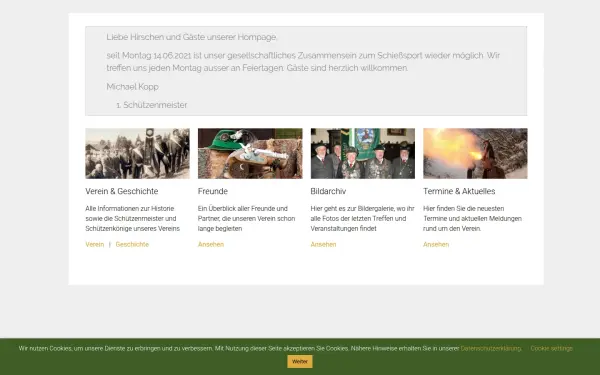Screen dimensions: 600x375
Task: Open the Geschichte link
Action: click(132, 245)
